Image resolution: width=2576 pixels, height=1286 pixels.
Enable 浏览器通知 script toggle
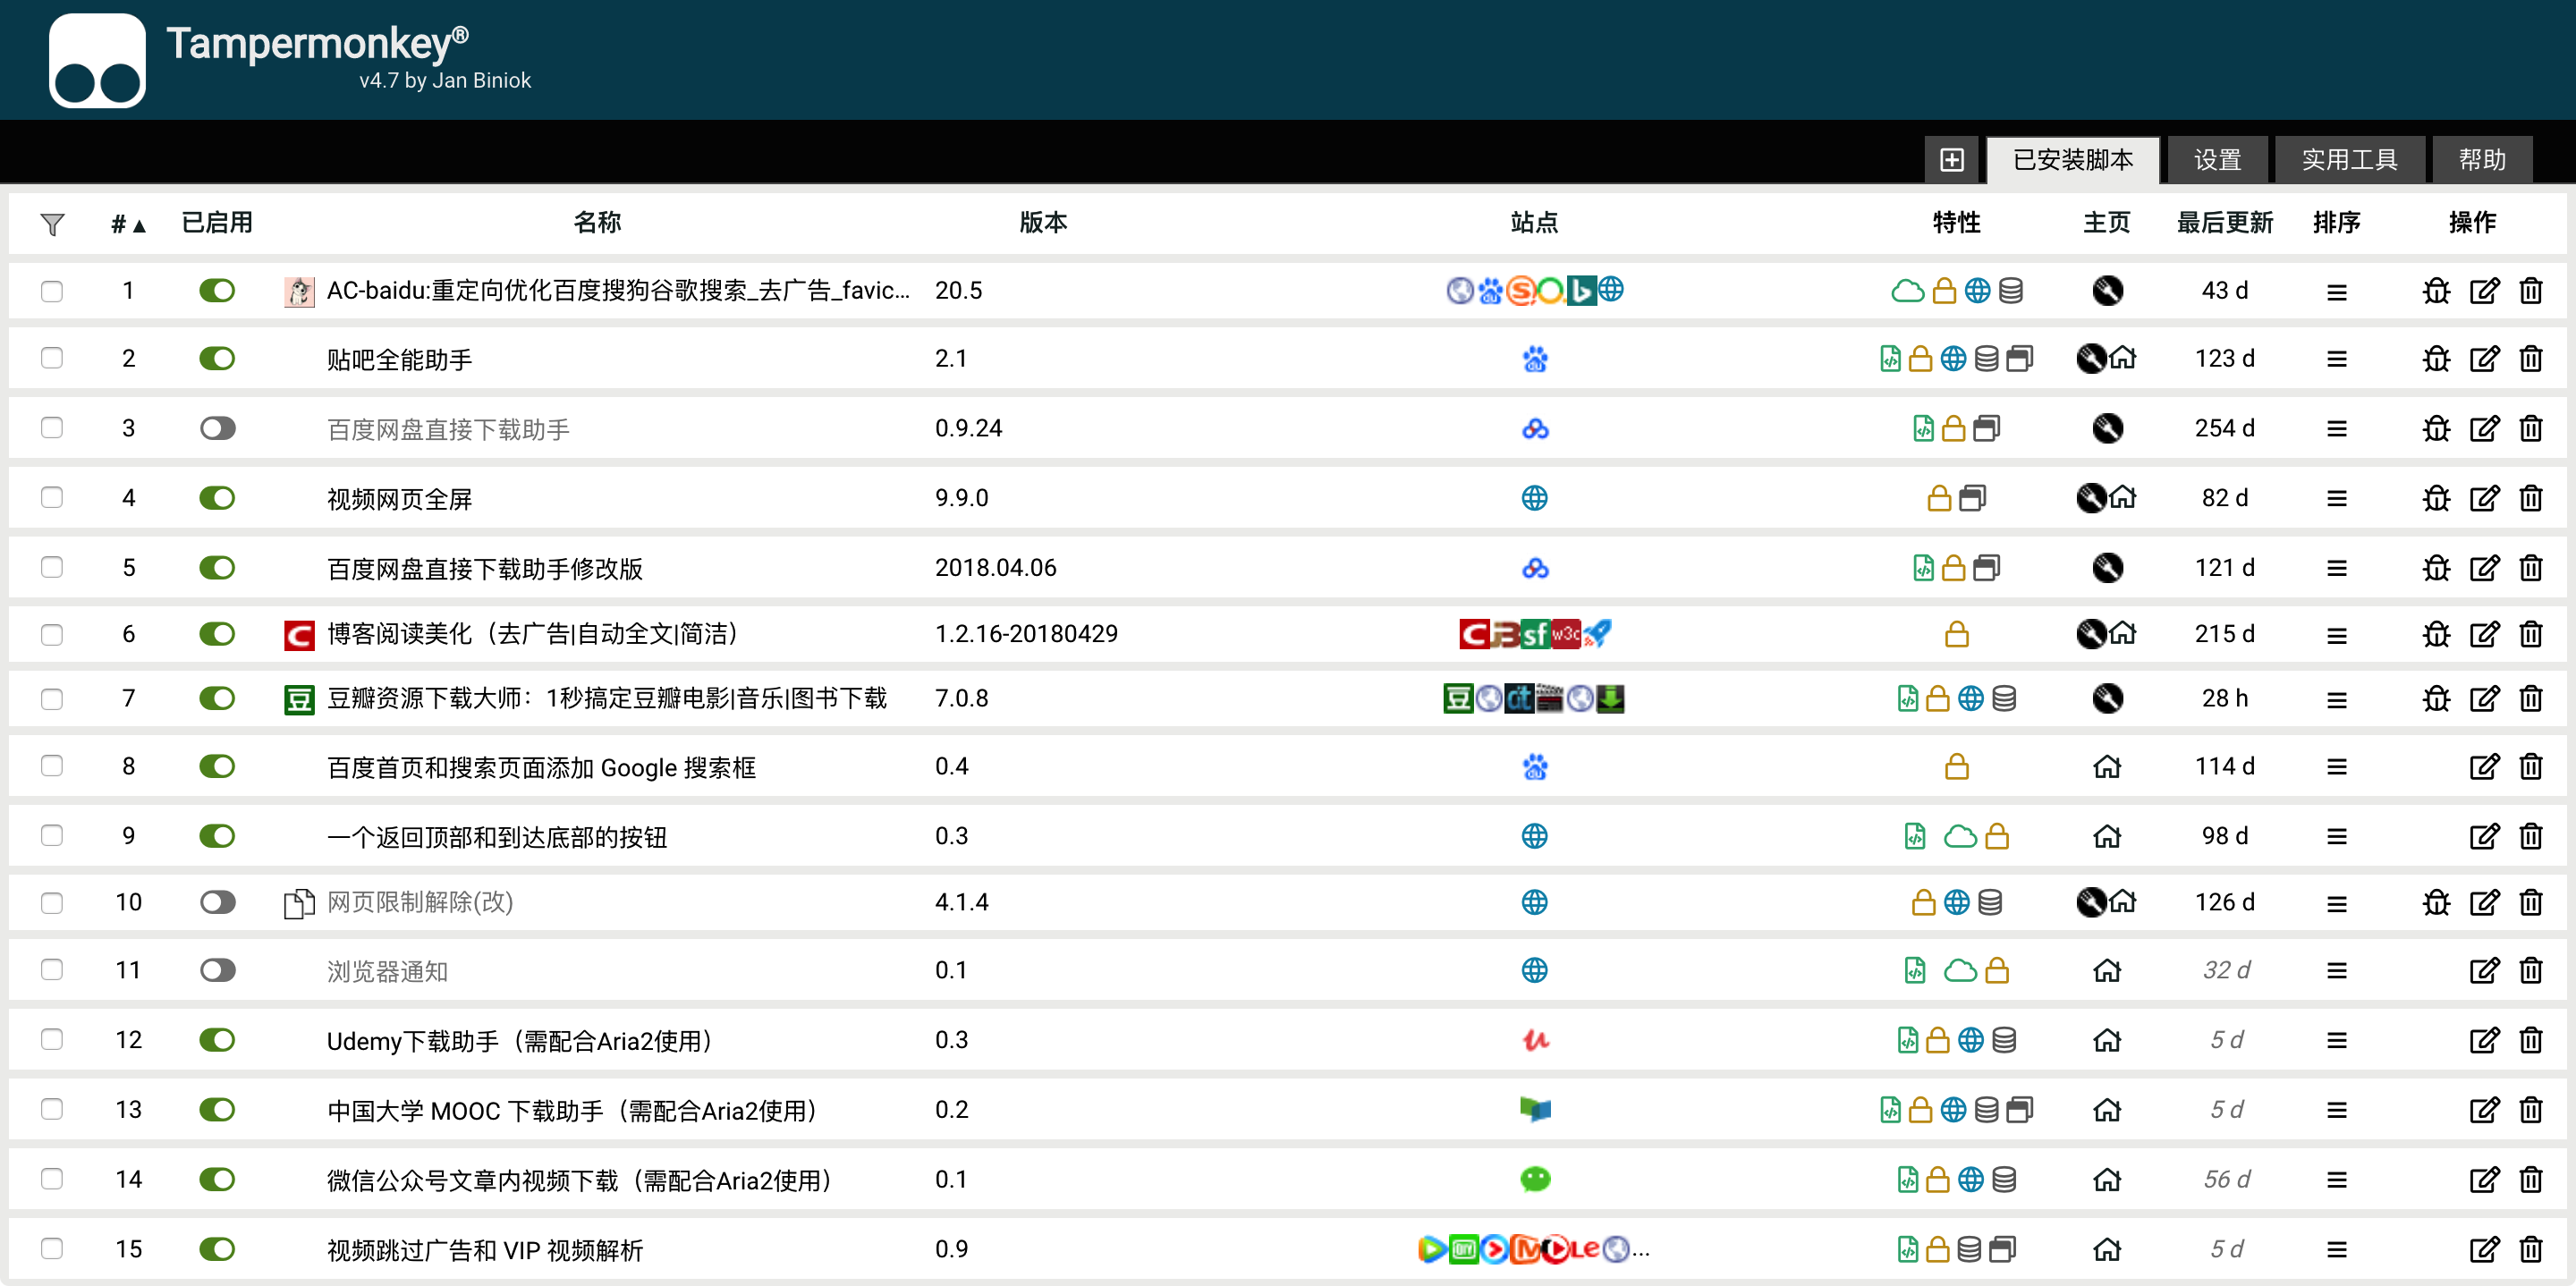point(217,970)
